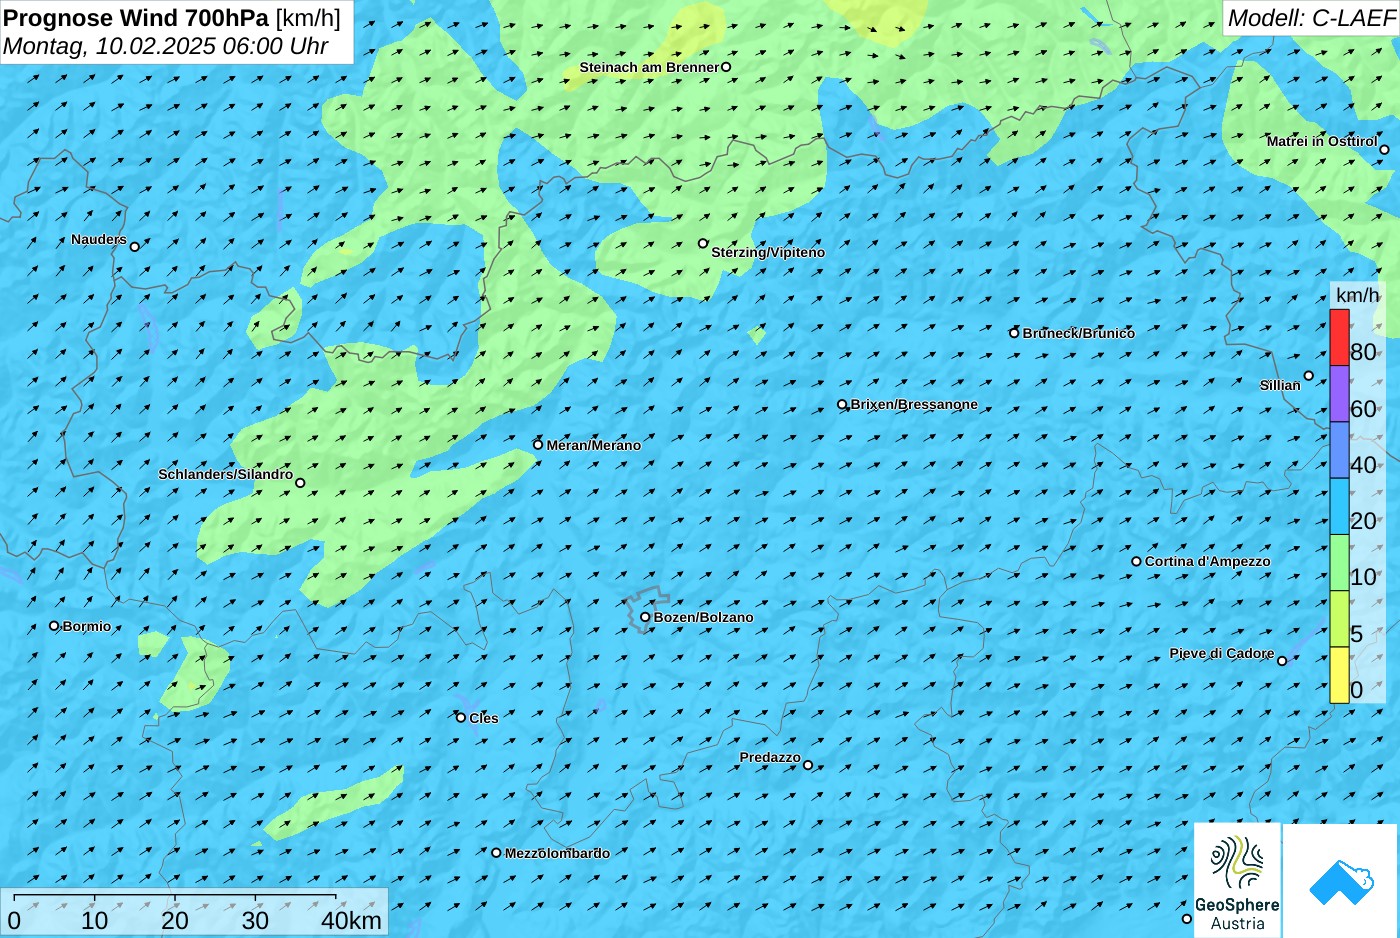Click the 'Bozen/Bolzano' city label
1400x938 pixels.
(x=704, y=617)
